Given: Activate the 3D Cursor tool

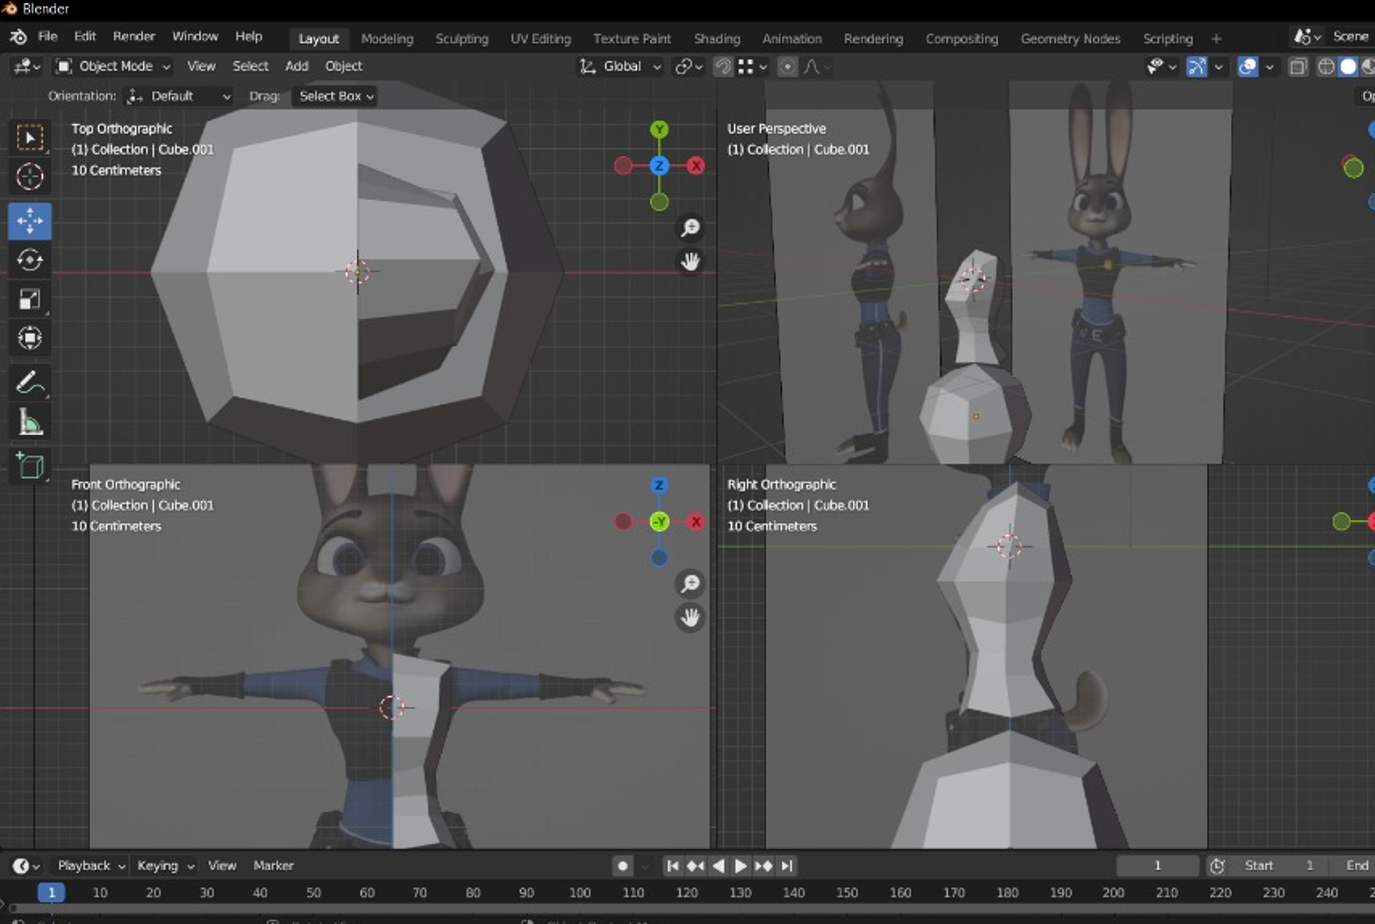Looking at the screenshot, I should coord(30,177).
